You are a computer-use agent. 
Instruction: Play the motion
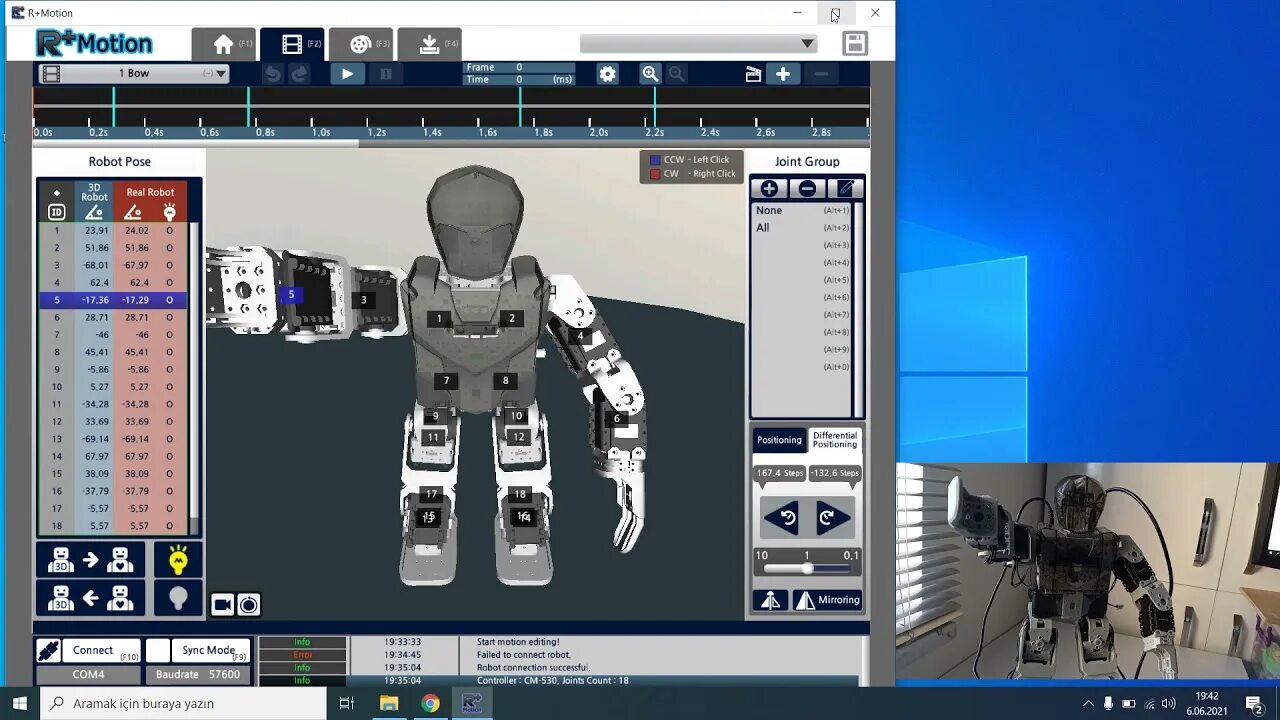tap(347, 73)
